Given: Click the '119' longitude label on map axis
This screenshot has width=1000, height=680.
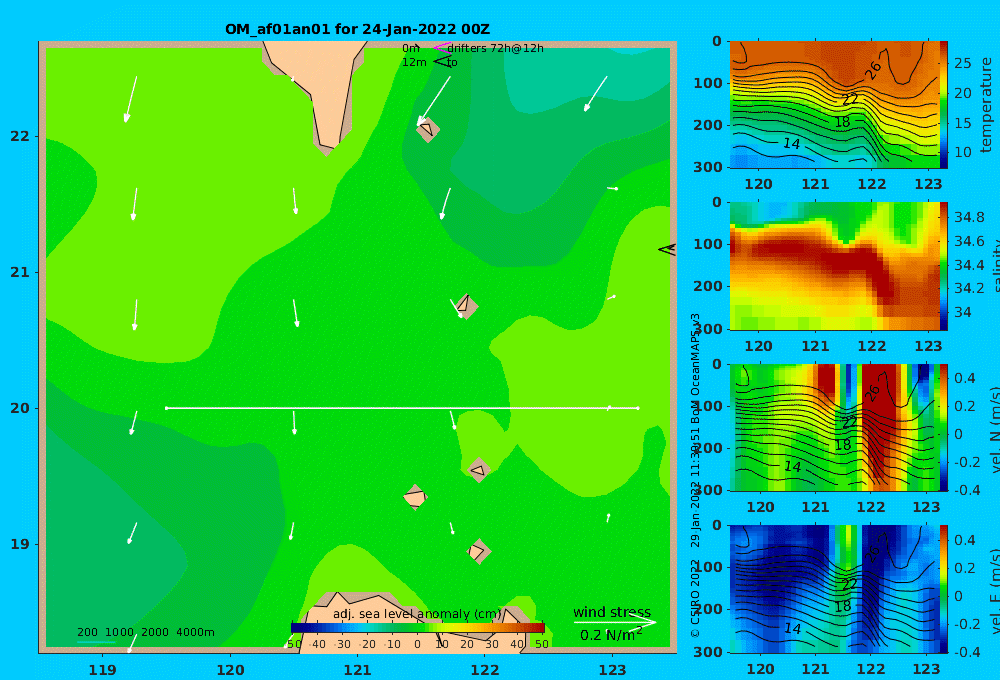Looking at the screenshot, I should click(x=102, y=670).
